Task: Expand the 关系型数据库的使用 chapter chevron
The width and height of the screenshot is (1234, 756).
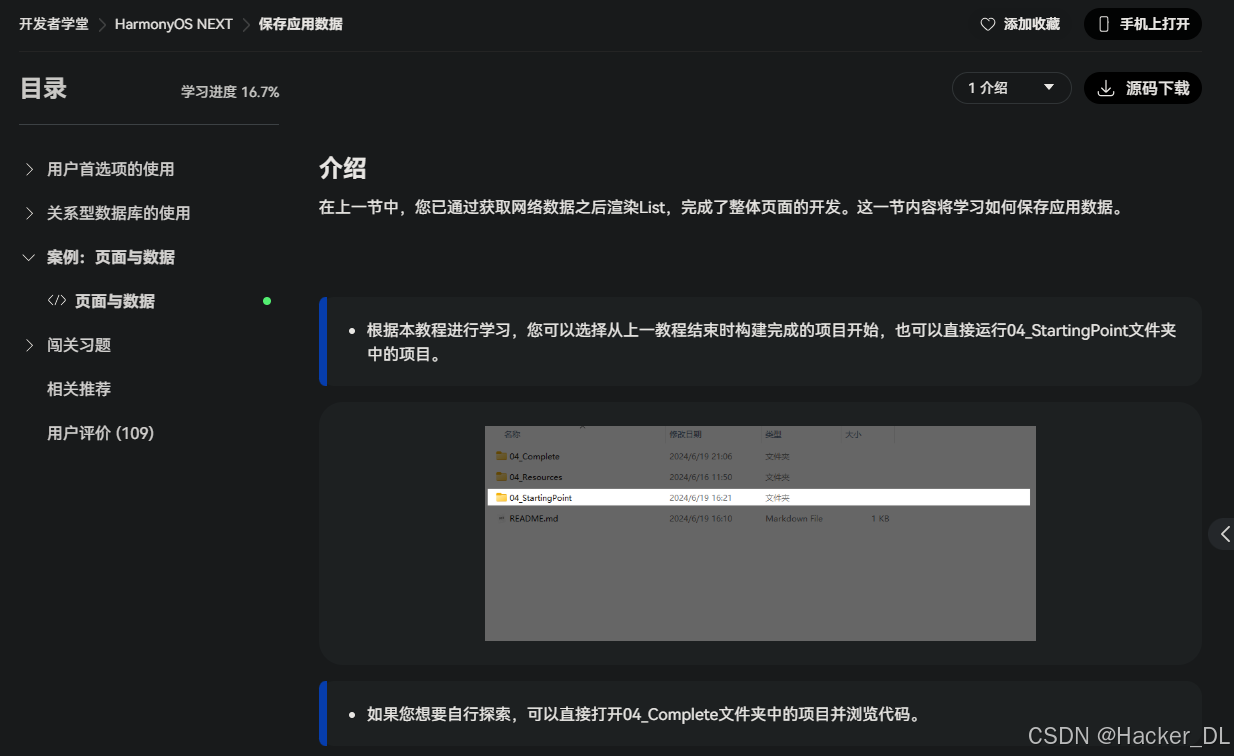Action: pos(29,213)
